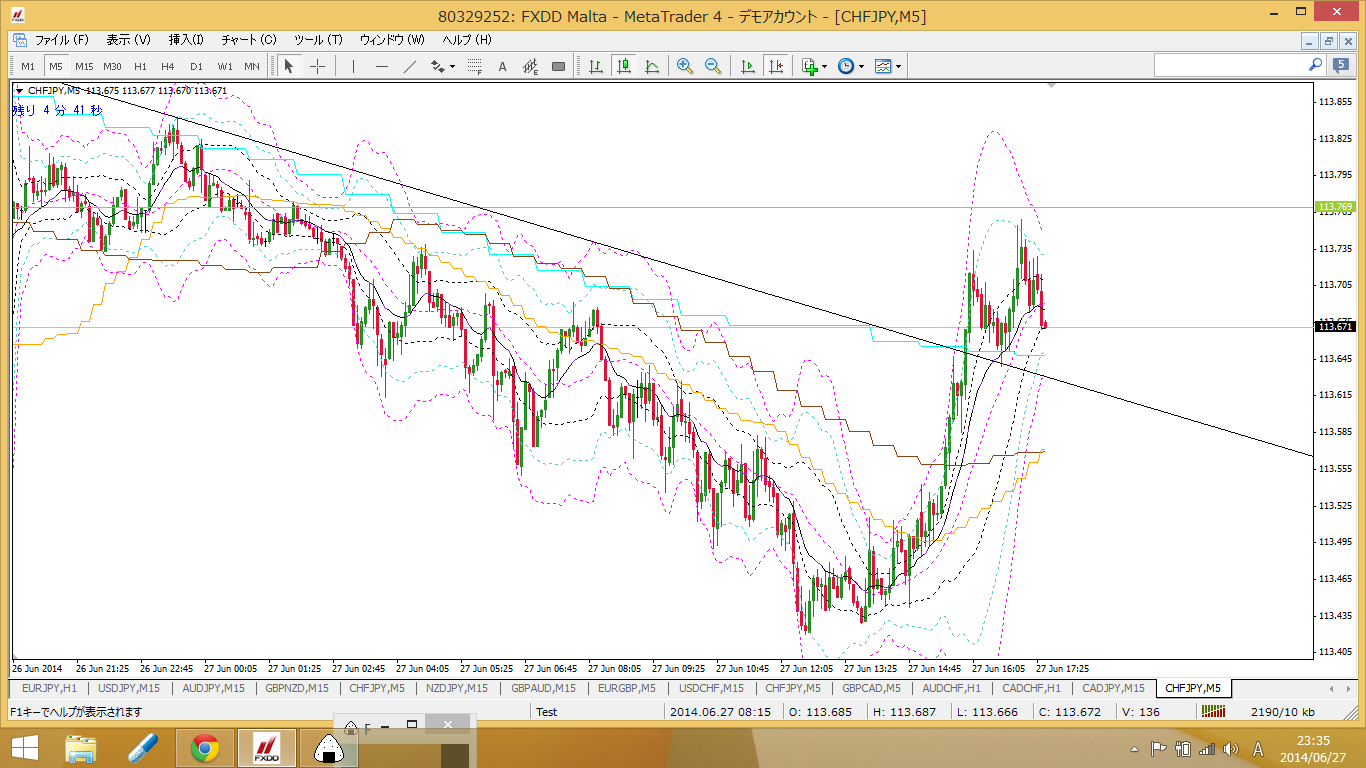The height and width of the screenshot is (768, 1366).
Task: Switch chart to D1 timeframe
Action: pos(196,66)
